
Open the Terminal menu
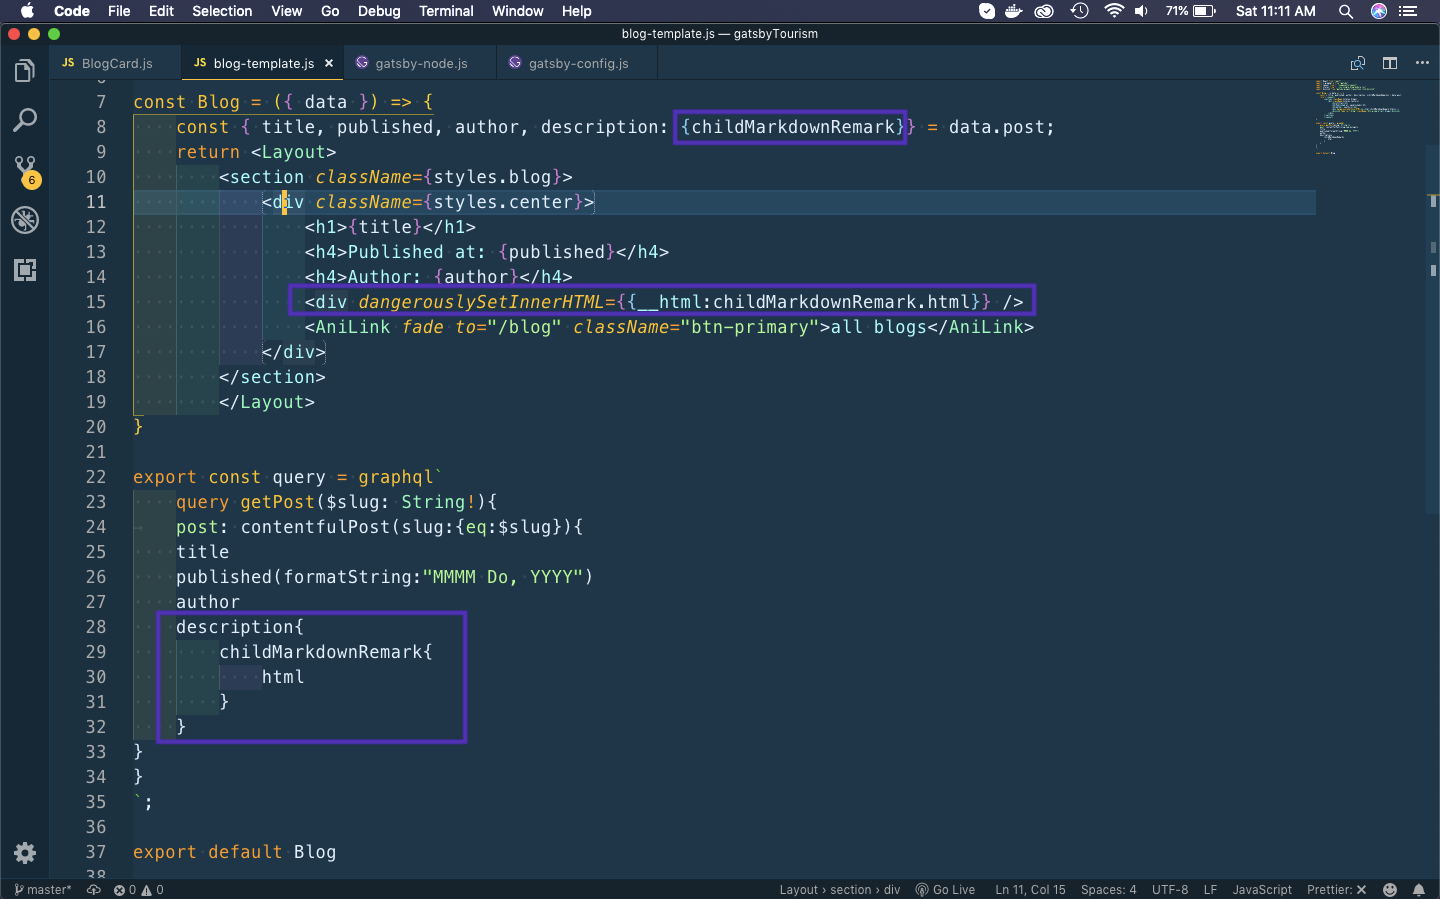coord(446,11)
